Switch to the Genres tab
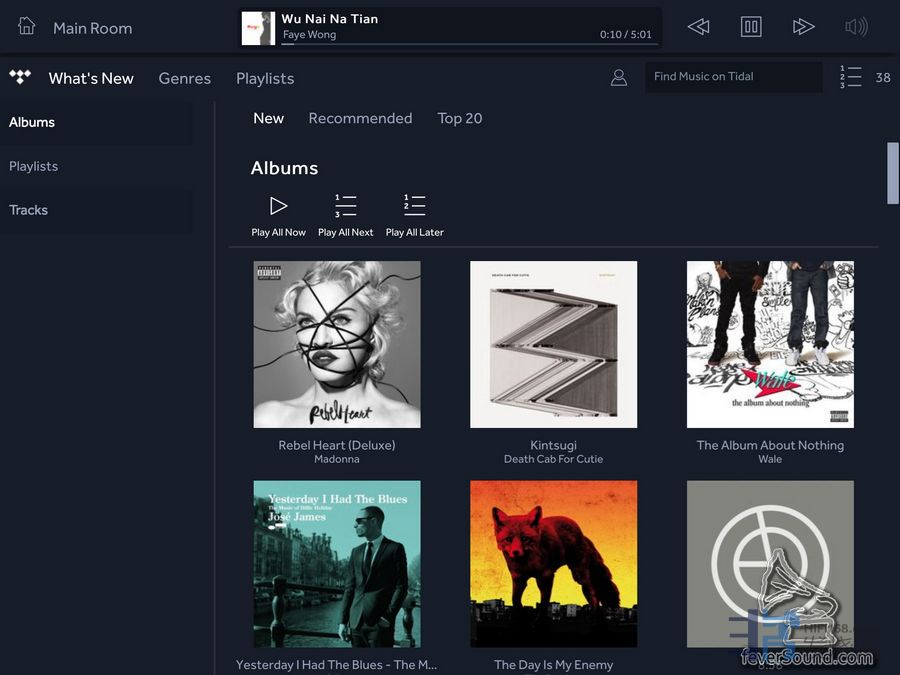Screen dimensions: 900x675 pyautogui.click(x=185, y=78)
